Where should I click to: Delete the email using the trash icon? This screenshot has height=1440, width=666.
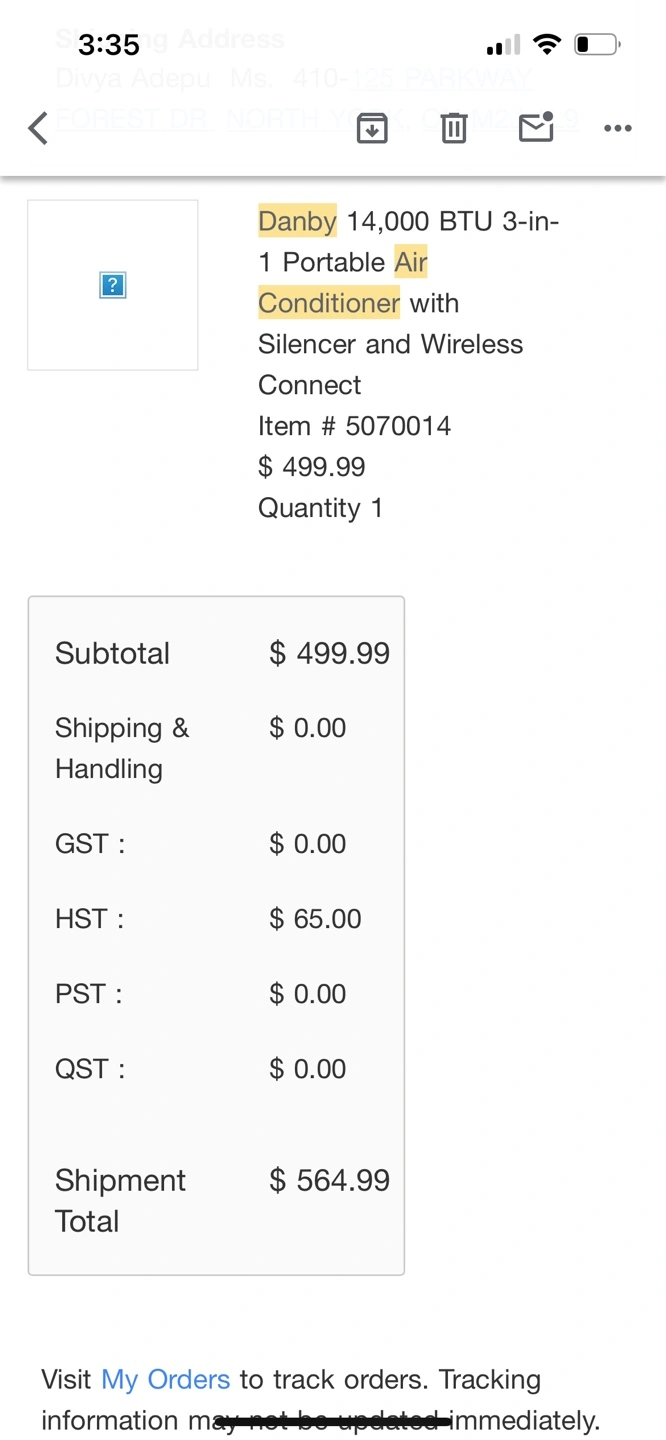click(x=454, y=128)
